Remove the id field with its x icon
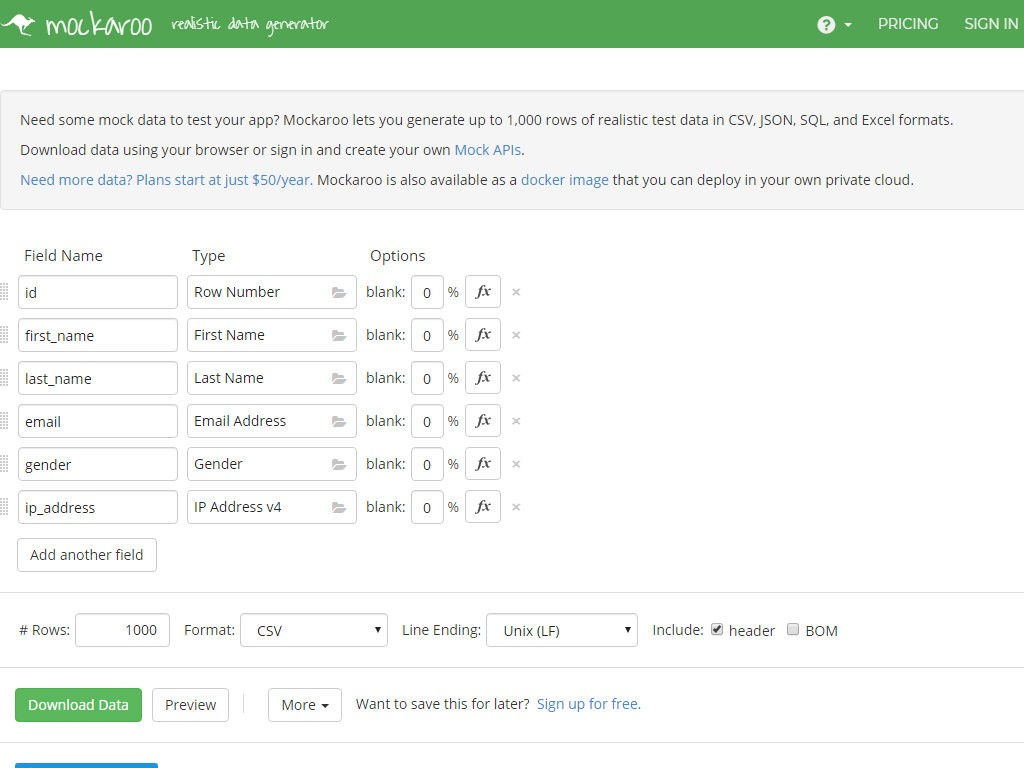 (x=516, y=292)
